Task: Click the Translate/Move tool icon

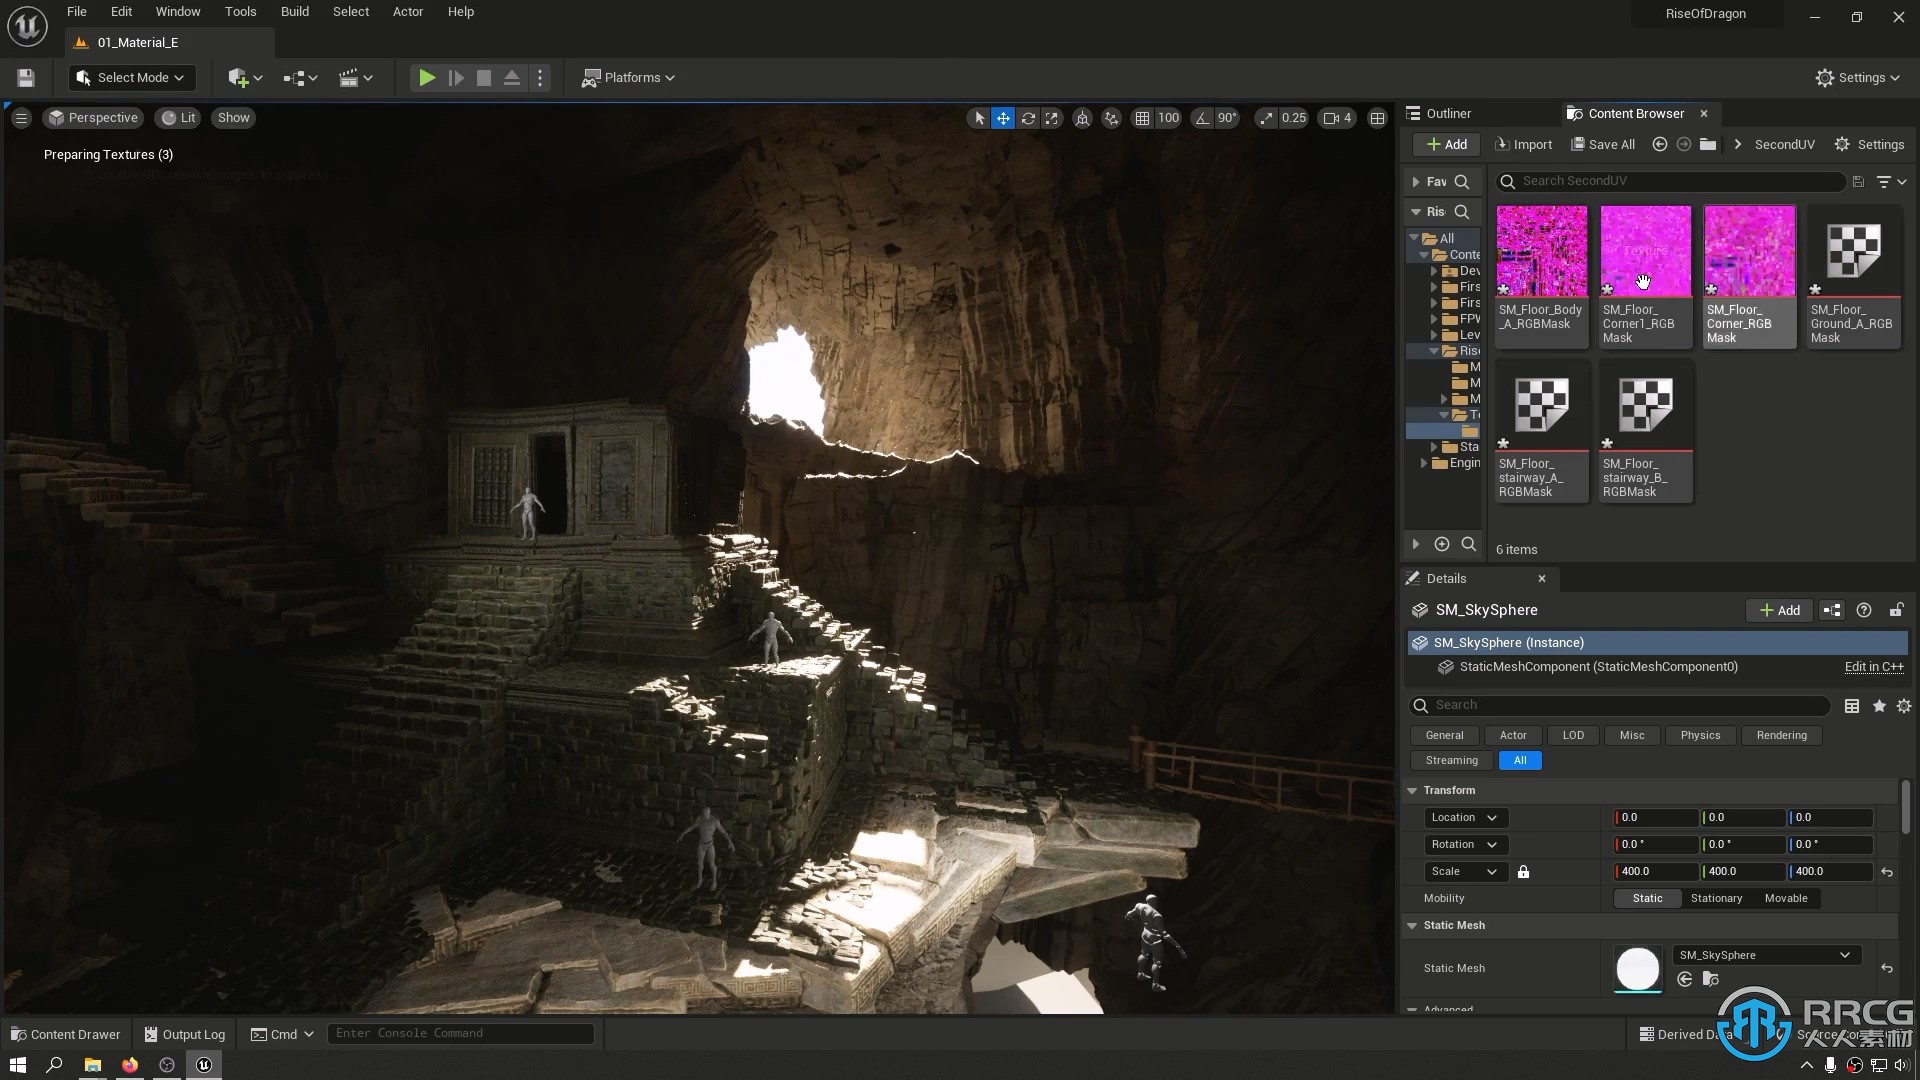Action: 1004,117
